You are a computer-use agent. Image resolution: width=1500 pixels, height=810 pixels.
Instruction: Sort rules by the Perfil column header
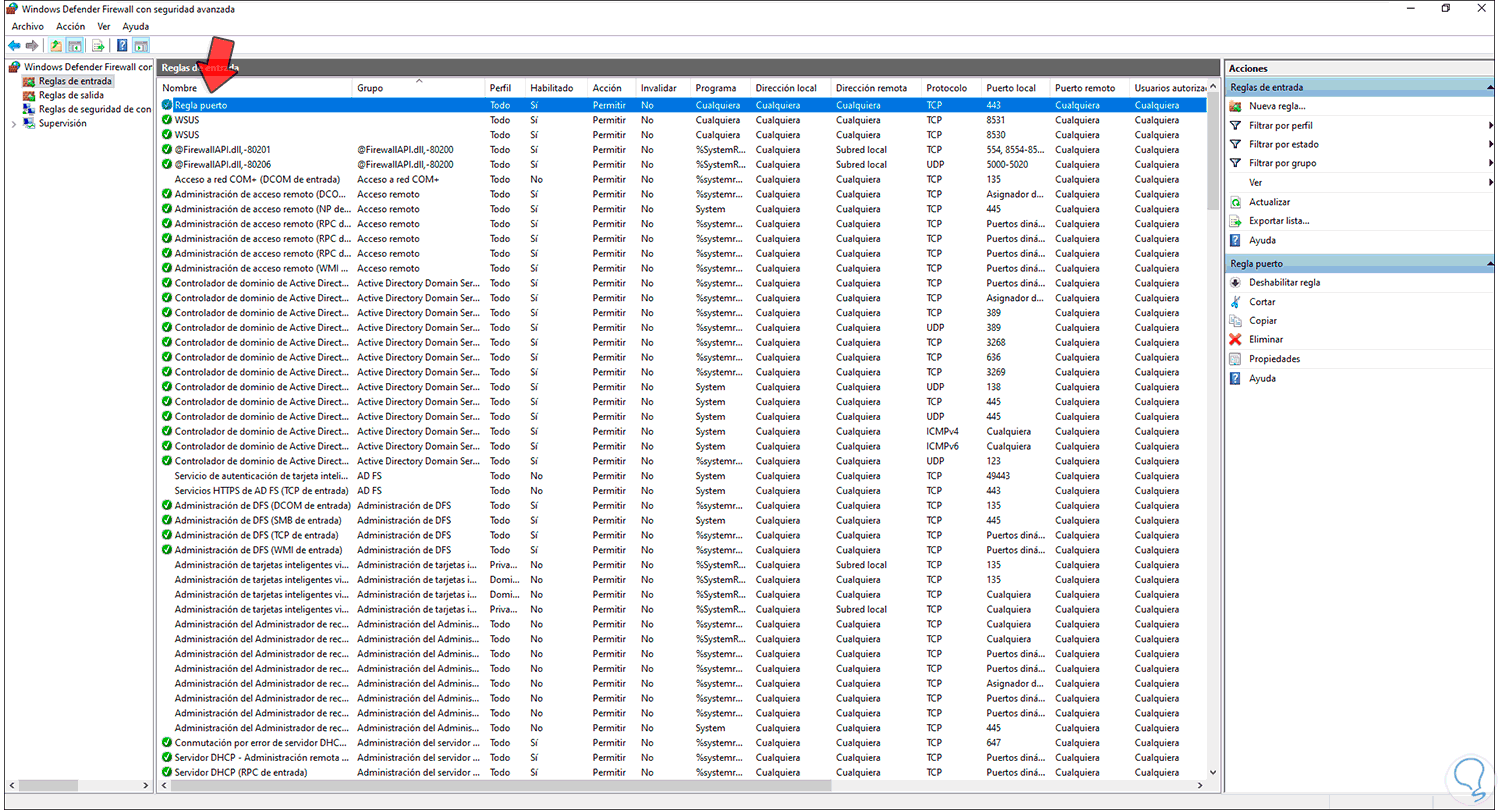506,88
